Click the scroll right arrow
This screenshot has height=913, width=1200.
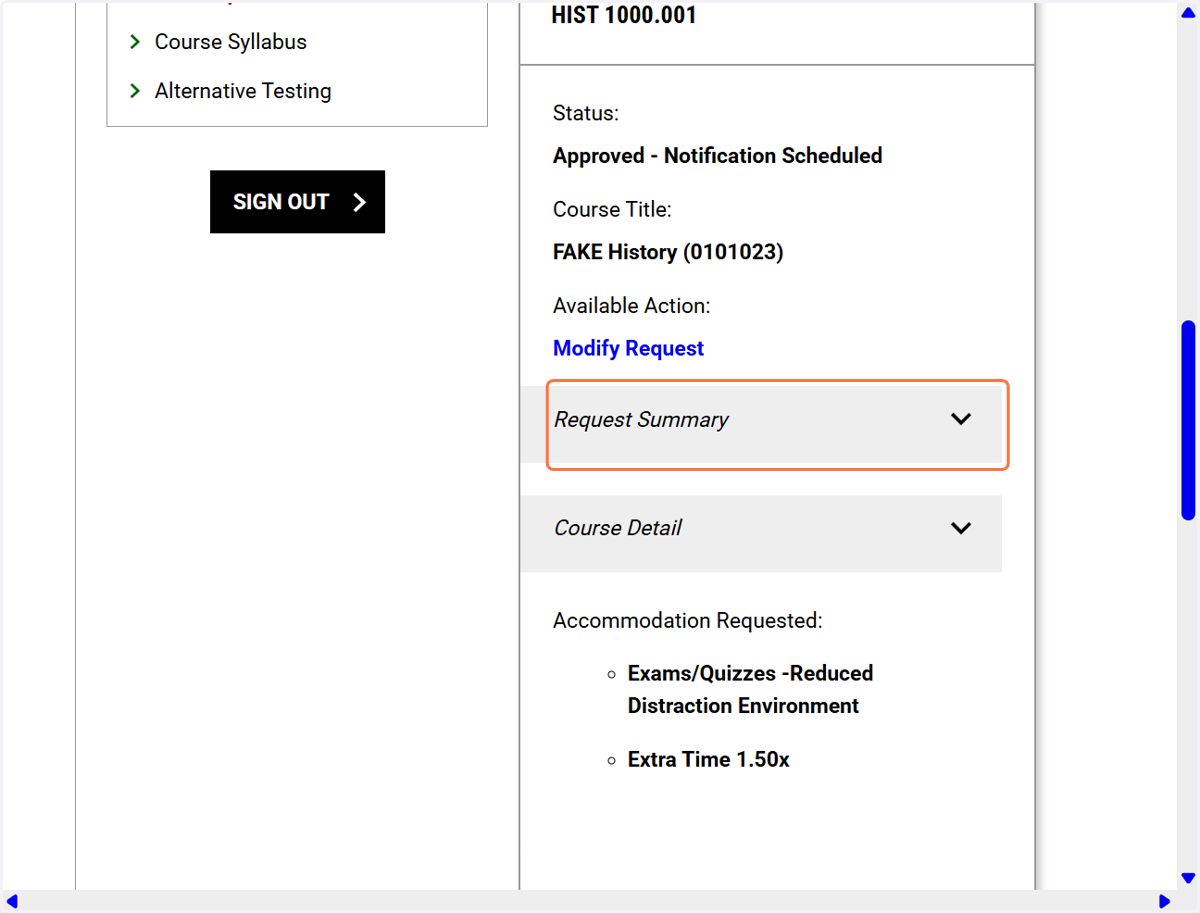[x=1164, y=901]
